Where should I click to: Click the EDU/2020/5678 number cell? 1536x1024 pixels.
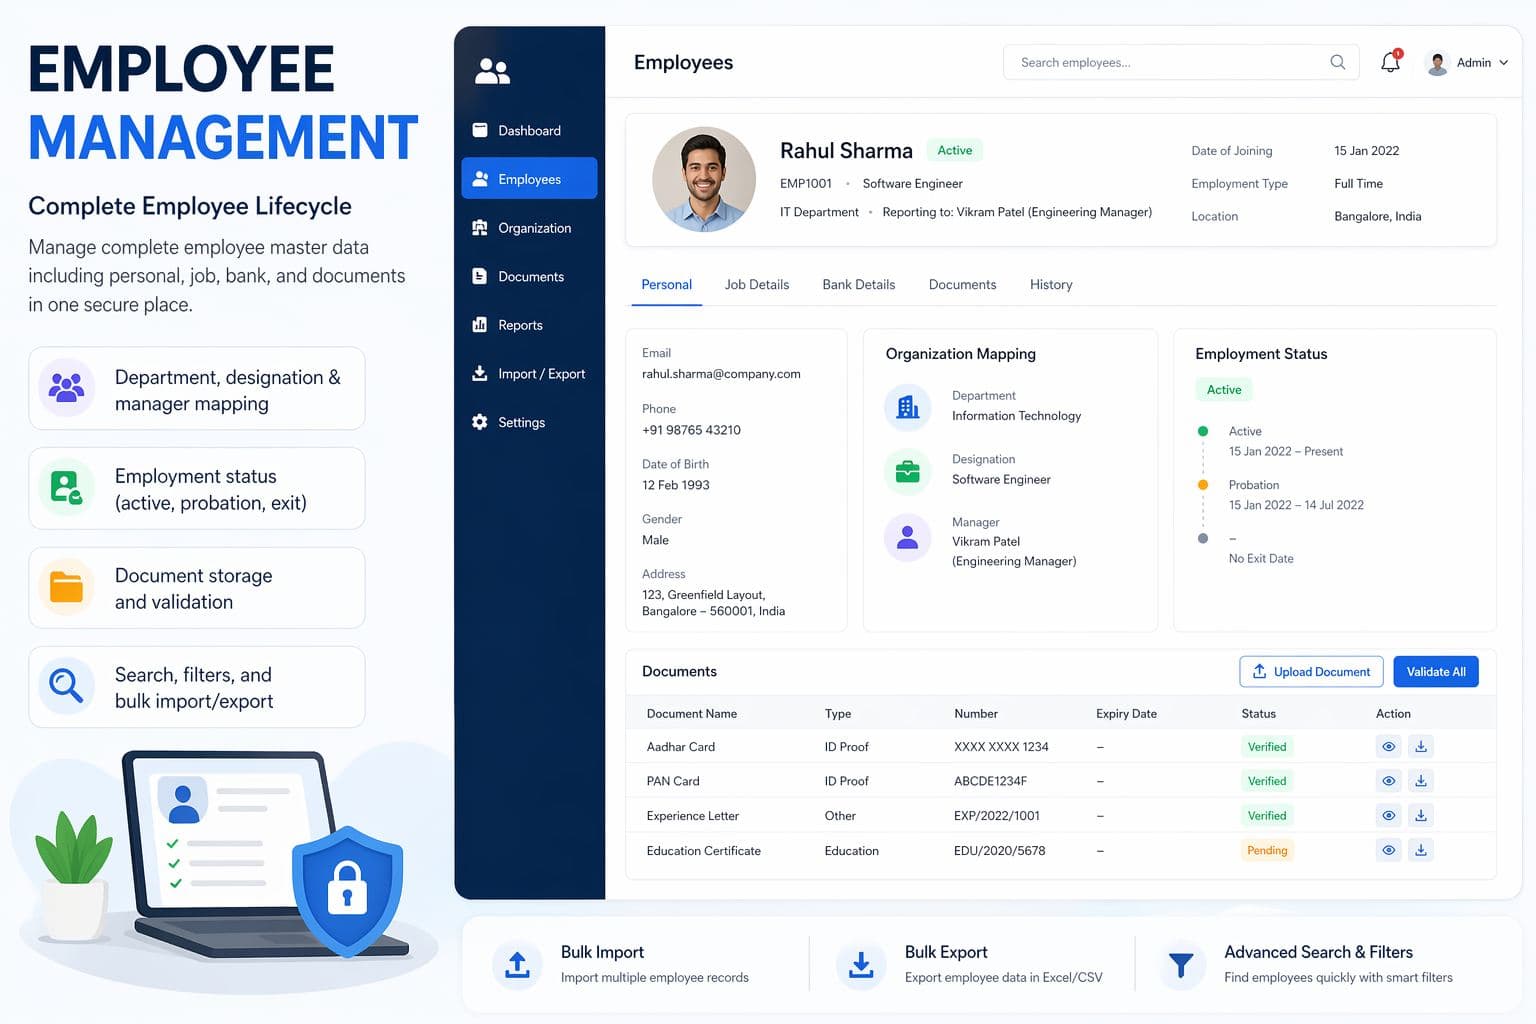(x=999, y=851)
